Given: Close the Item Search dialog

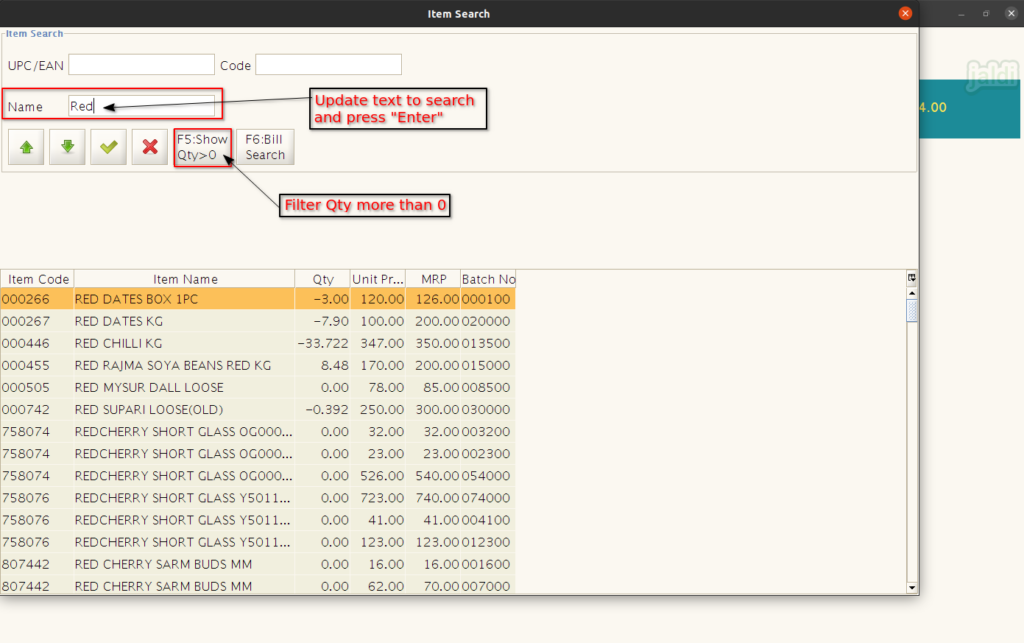Looking at the screenshot, I should 905,13.
